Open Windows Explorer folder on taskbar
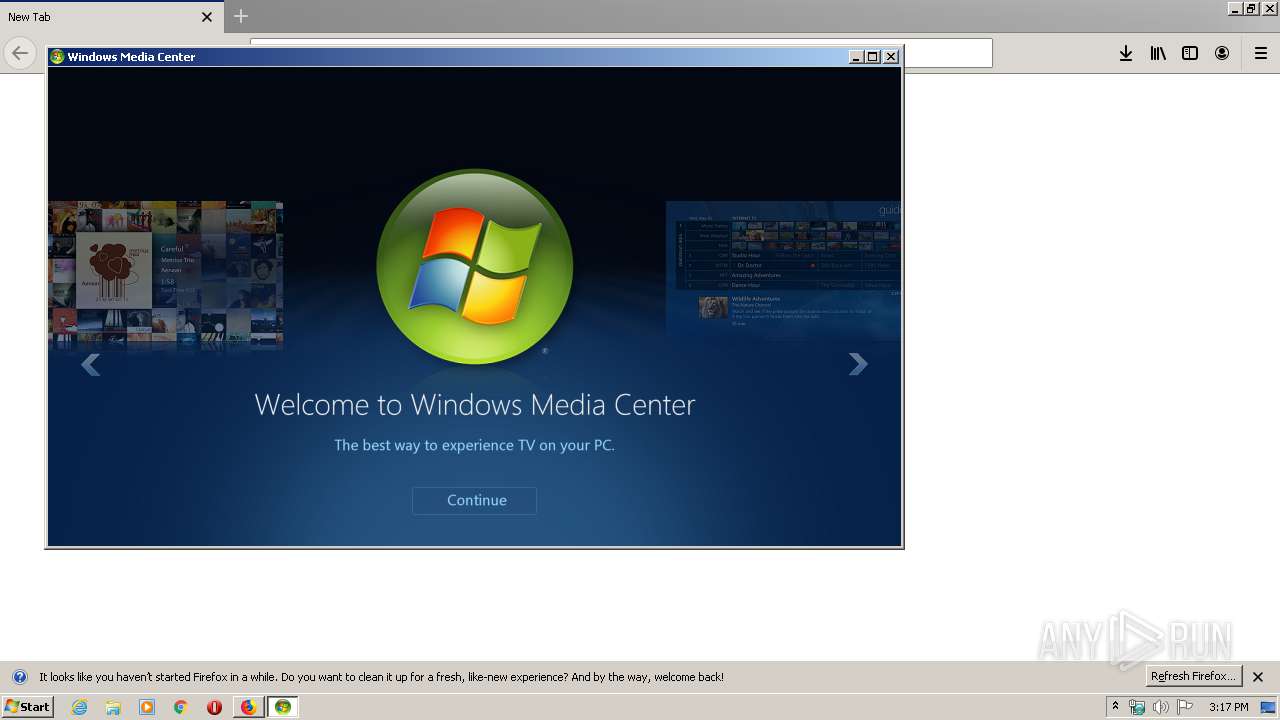Screen dimensions: 1280x720 [x=113, y=707]
